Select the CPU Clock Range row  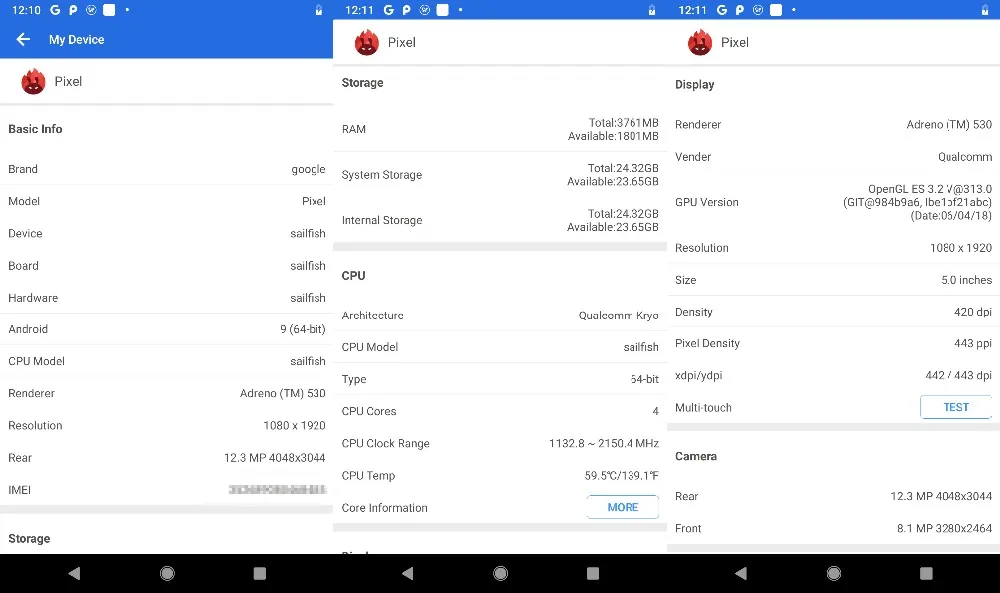[x=500, y=443]
